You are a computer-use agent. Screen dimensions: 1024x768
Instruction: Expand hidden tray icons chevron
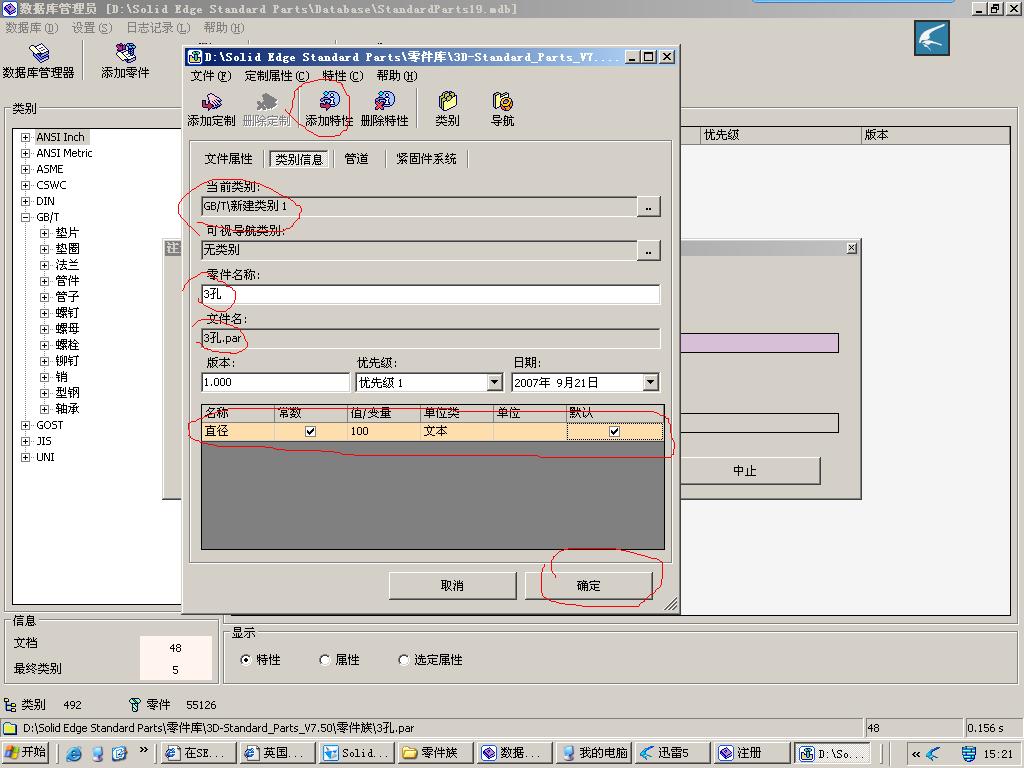(916, 754)
